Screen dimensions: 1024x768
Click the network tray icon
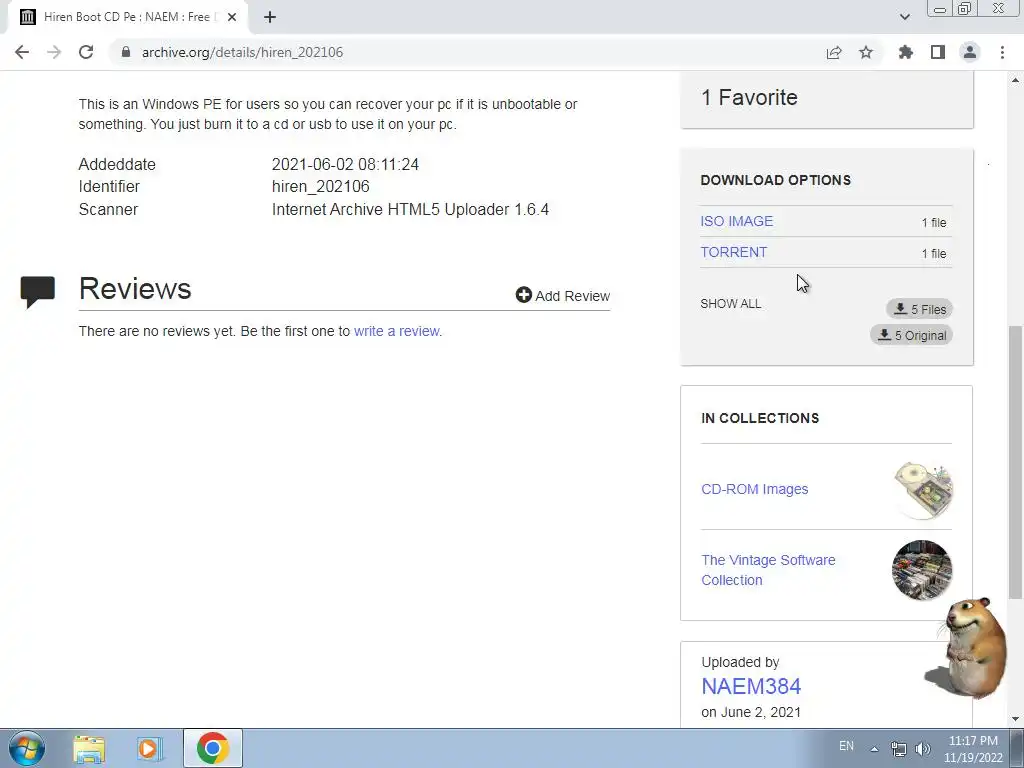coord(899,749)
